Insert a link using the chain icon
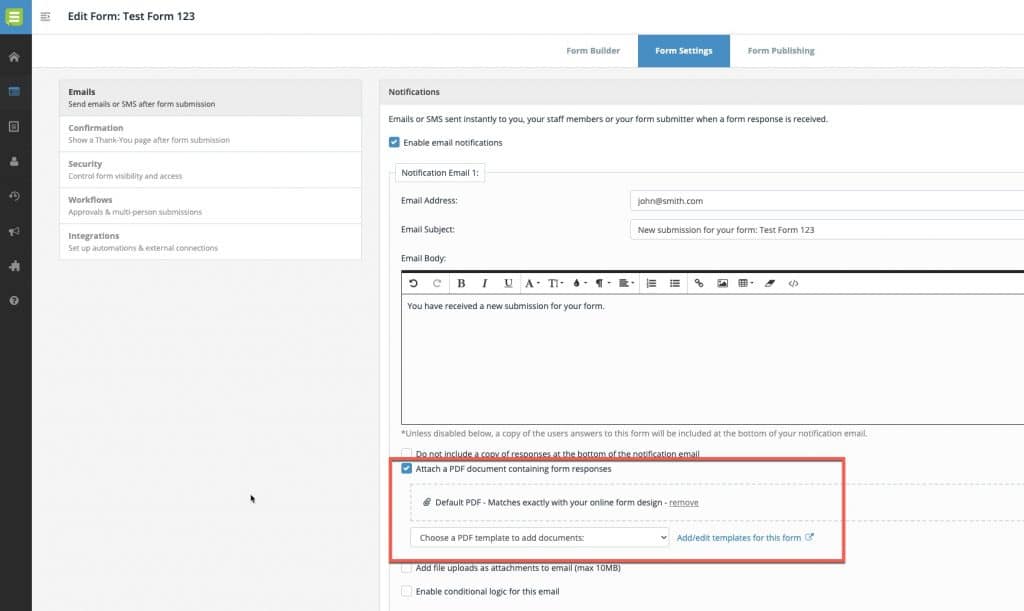Image resolution: width=1024 pixels, height=611 pixels. (x=699, y=283)
